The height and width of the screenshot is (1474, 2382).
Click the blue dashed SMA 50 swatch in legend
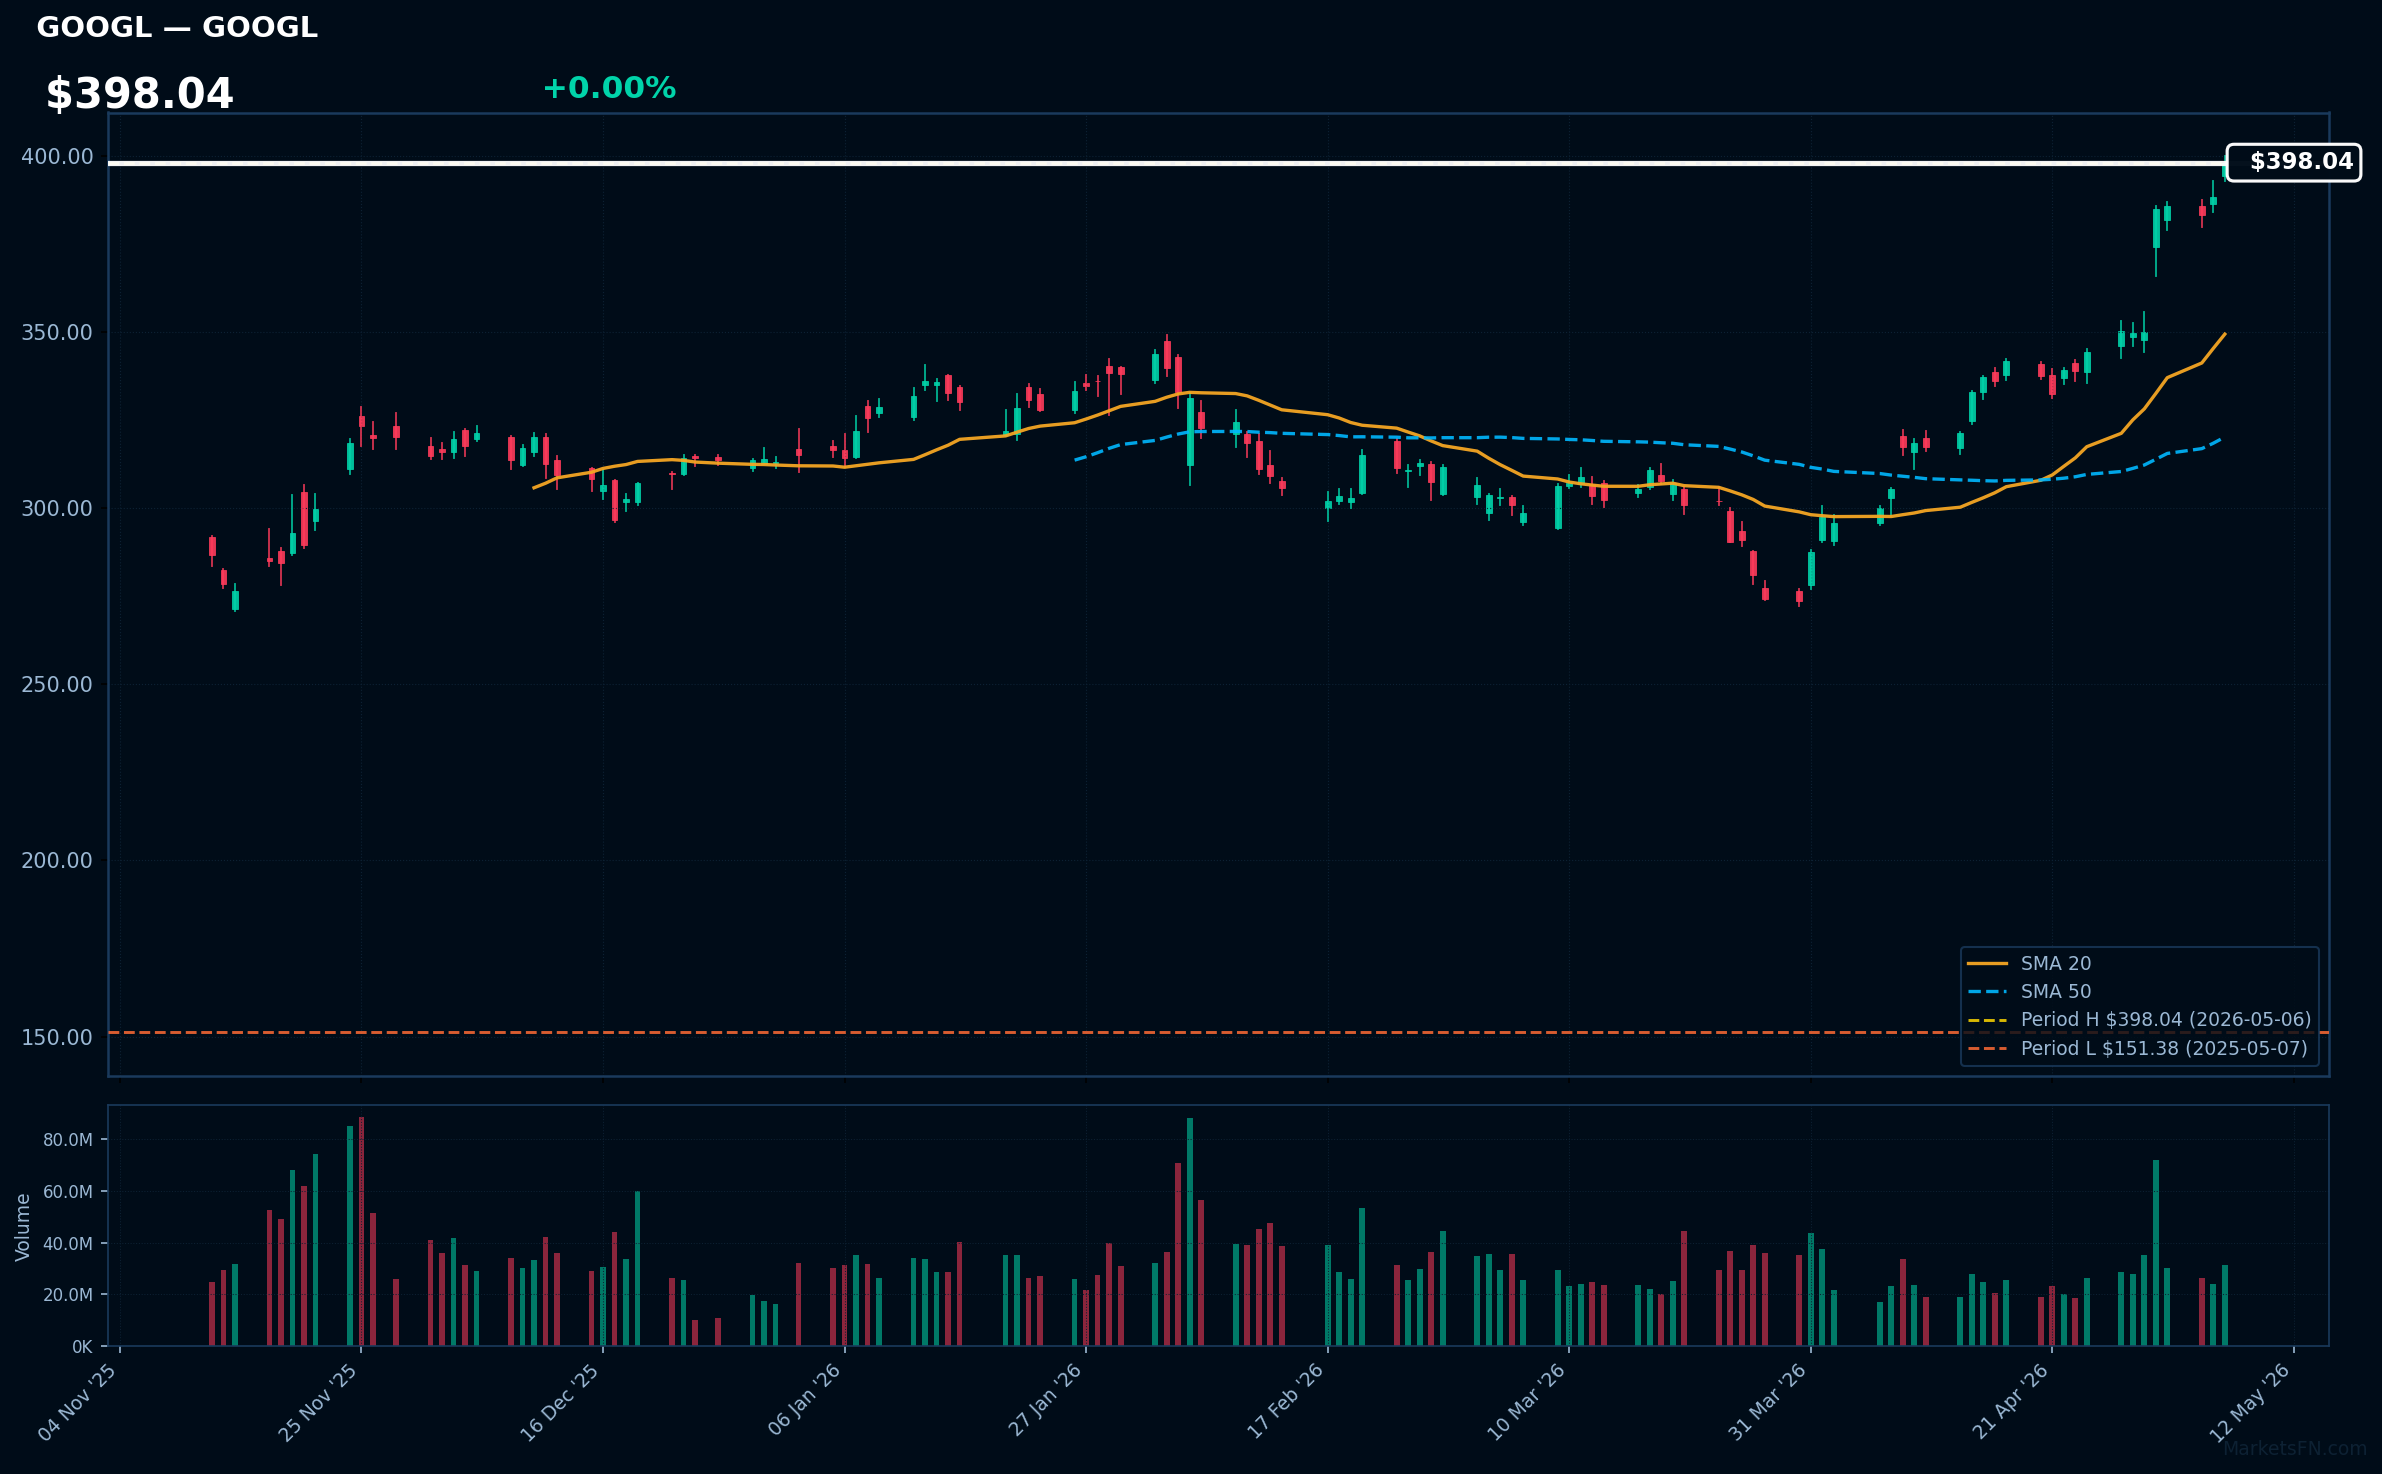1987,992
